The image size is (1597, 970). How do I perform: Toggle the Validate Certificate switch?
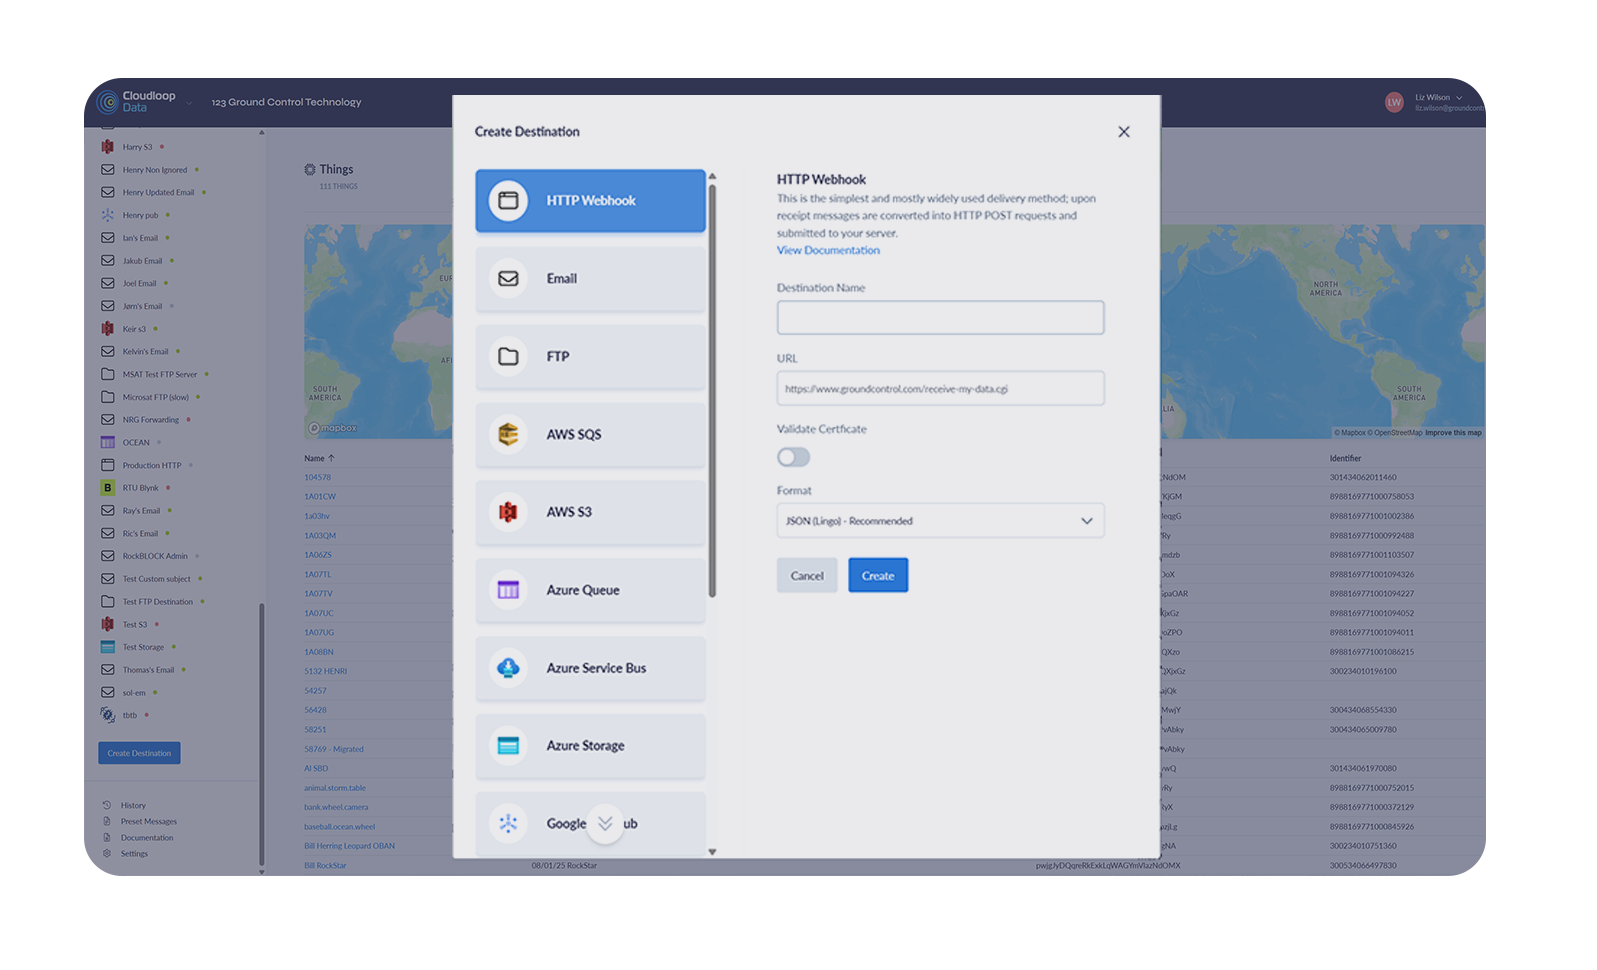(x=793, y=457)
